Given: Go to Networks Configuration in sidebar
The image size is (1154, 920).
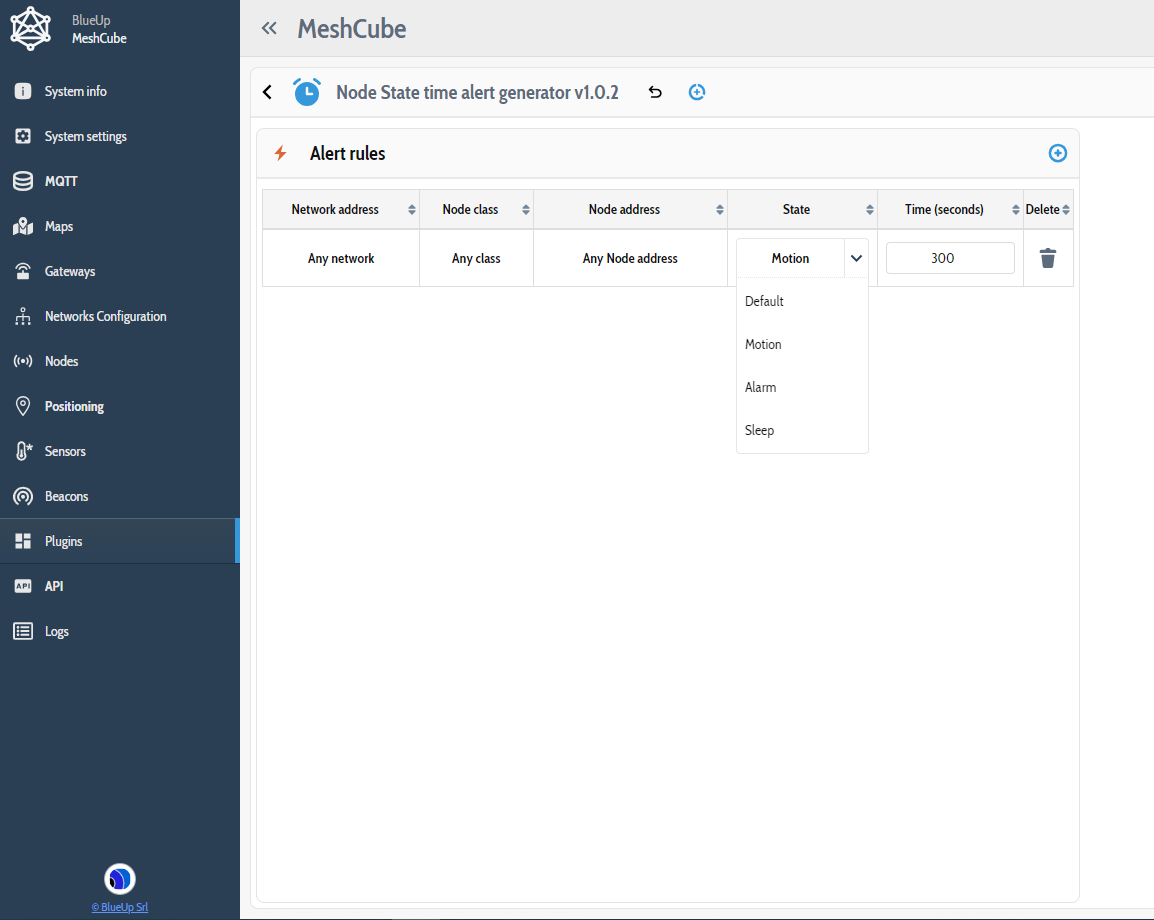Looking at the screenshot, I should (105, 316).
